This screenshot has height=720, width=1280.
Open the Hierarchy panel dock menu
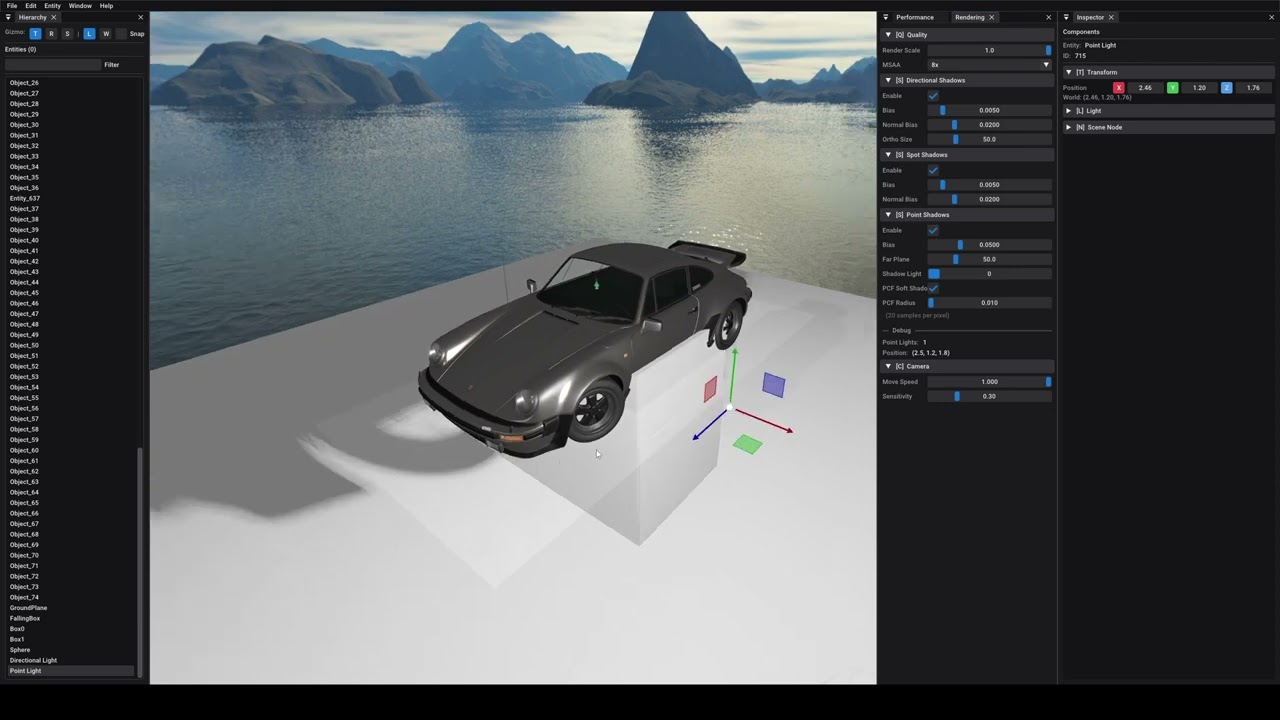tap(8, 17)
